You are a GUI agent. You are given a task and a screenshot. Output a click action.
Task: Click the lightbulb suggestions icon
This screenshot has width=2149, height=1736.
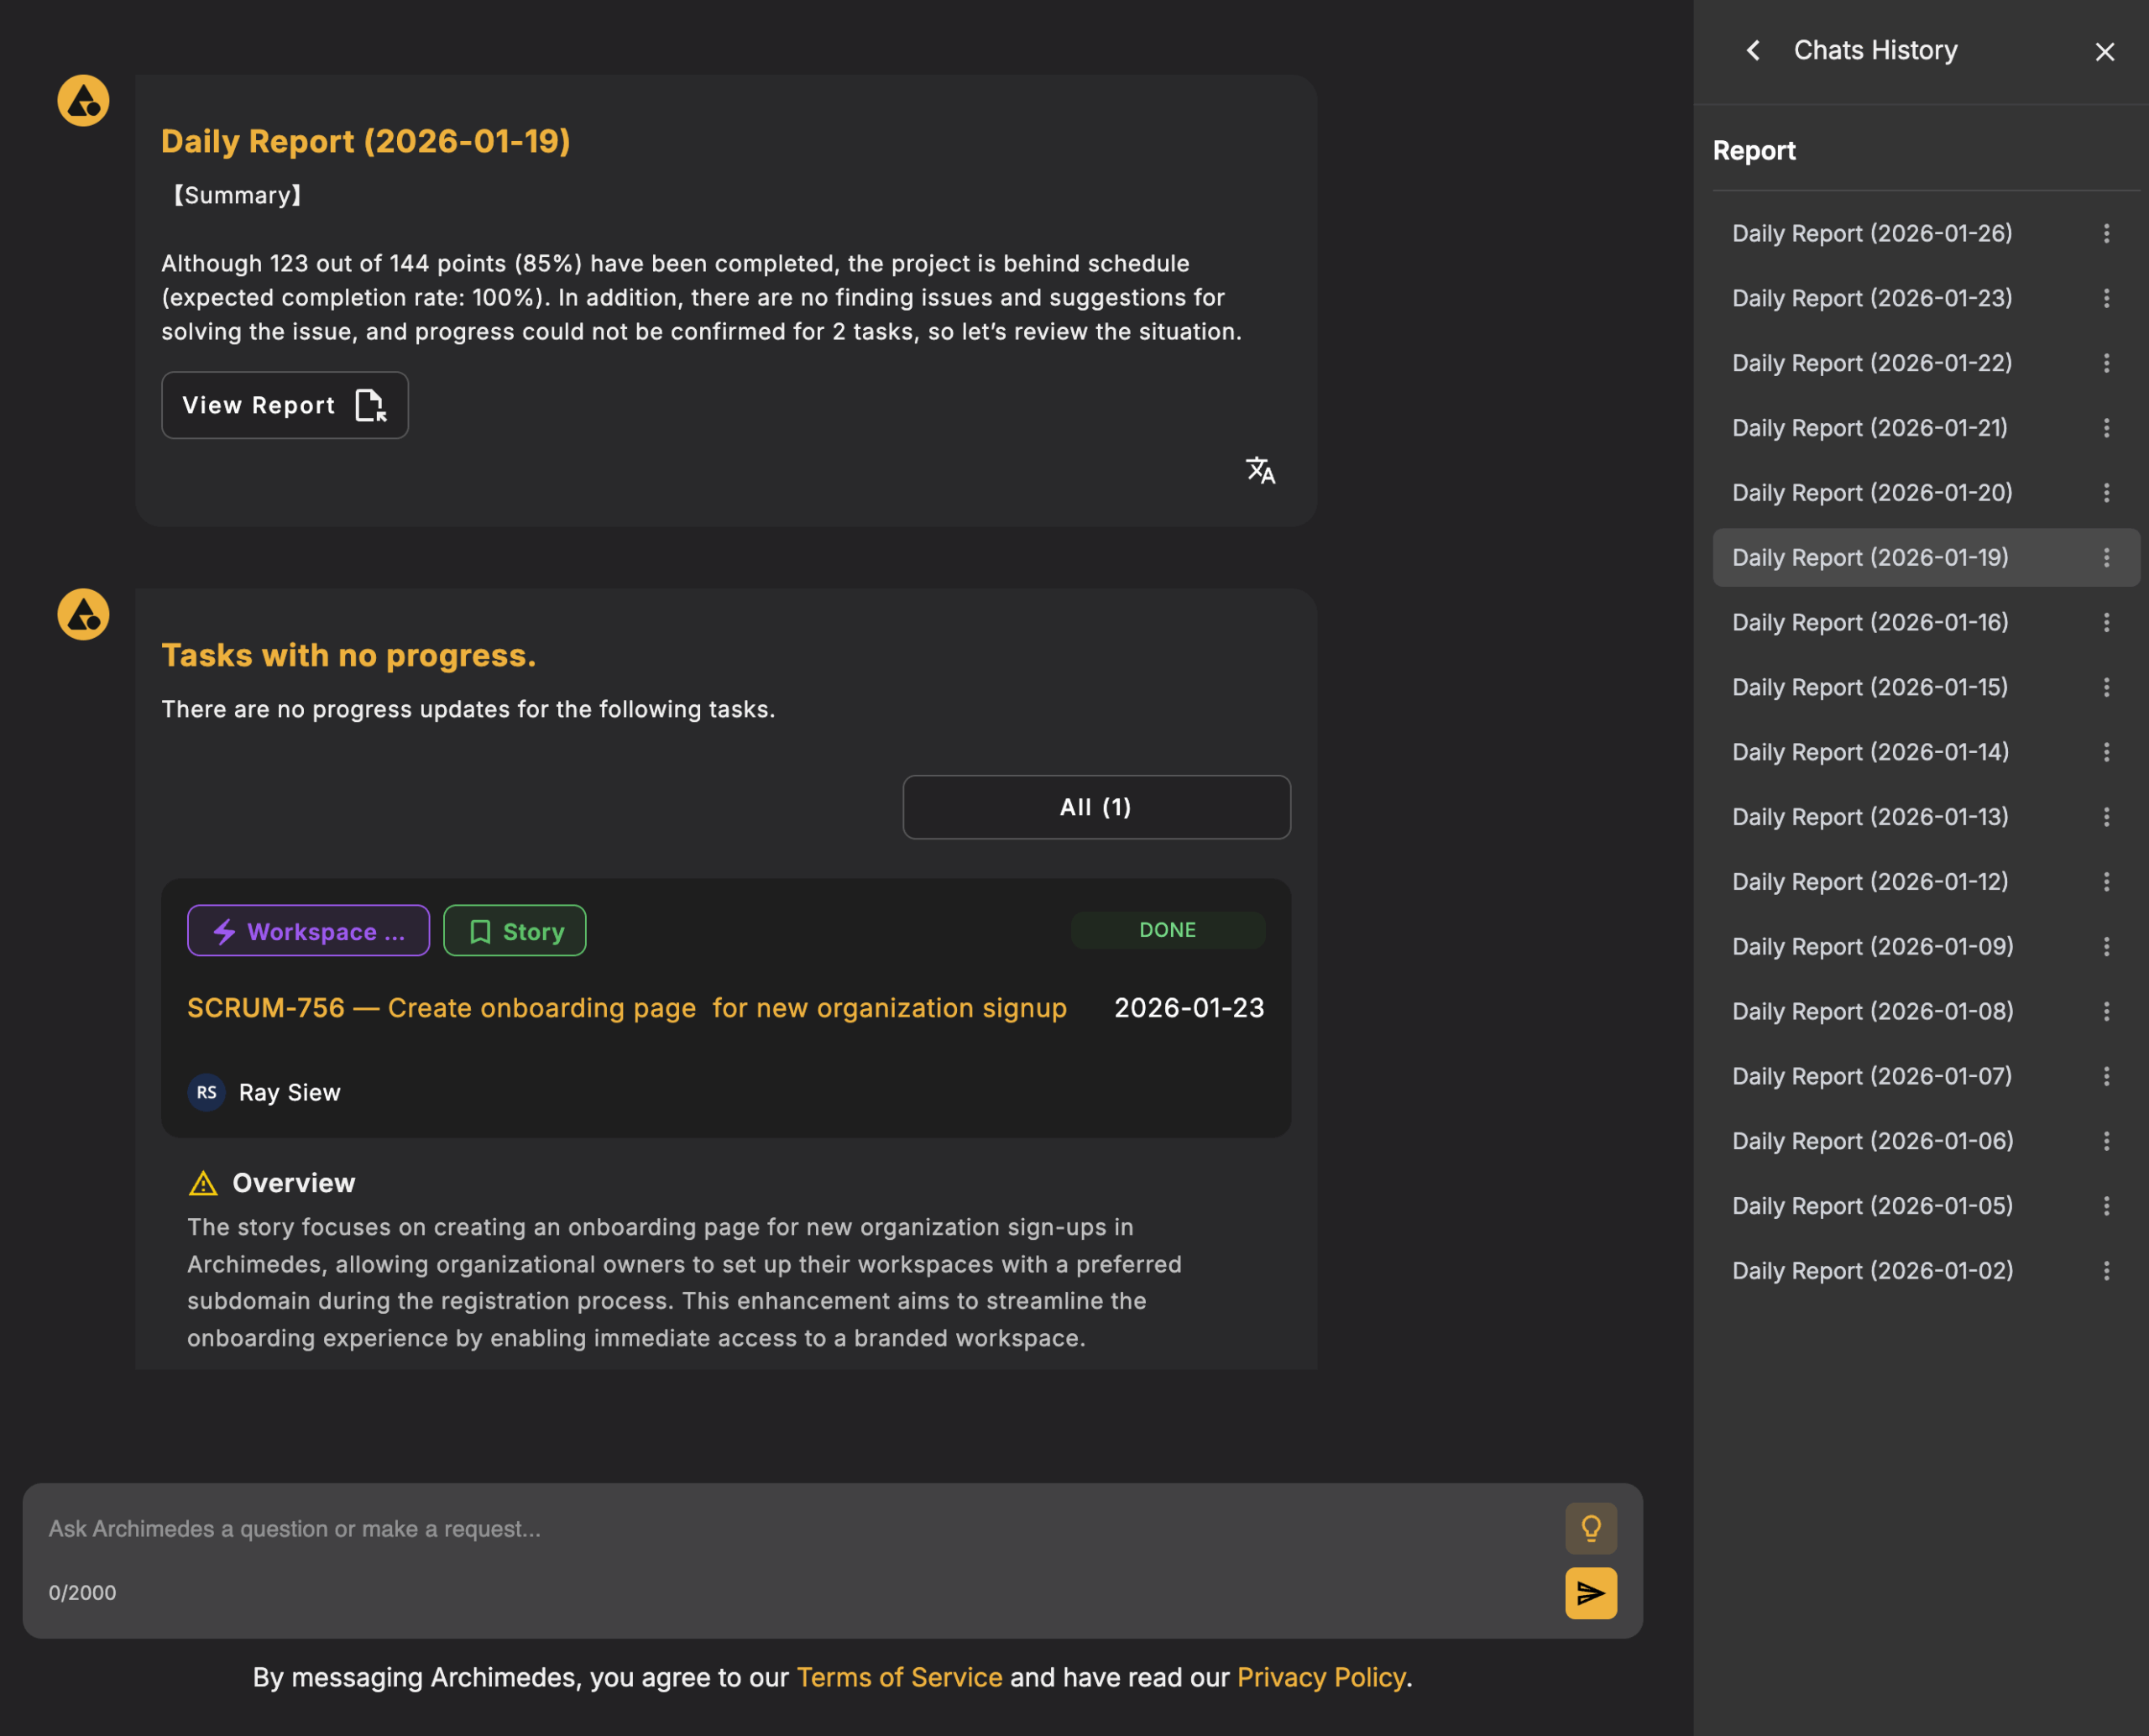1590,1528
